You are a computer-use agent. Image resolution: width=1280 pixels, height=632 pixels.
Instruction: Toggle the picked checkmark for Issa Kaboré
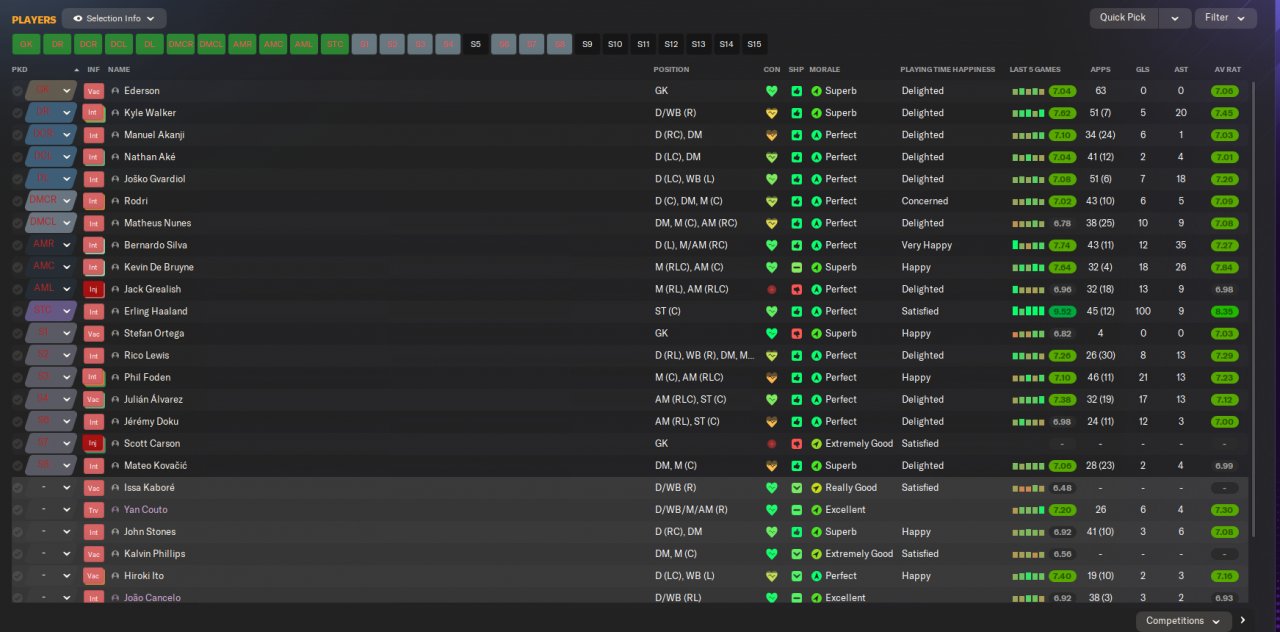click(17, 487)
